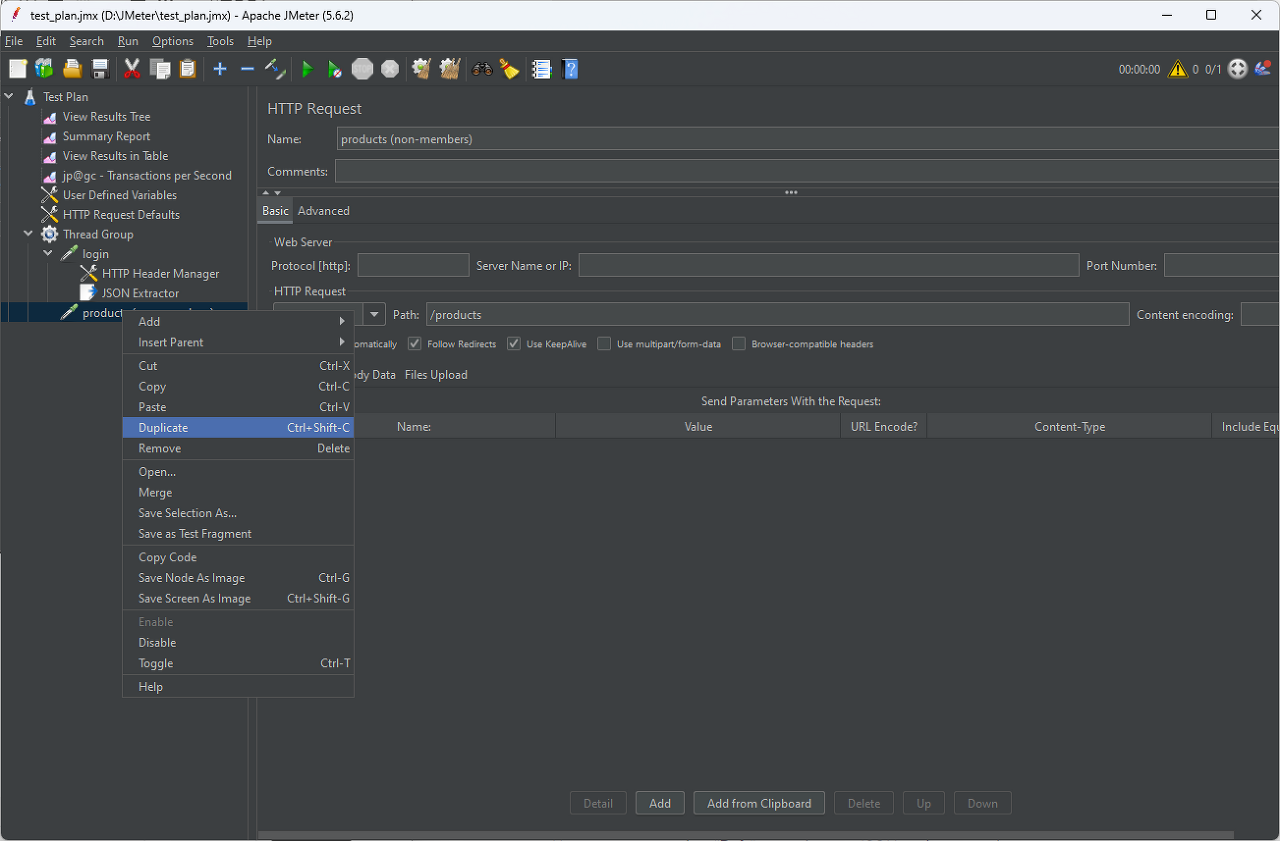Toggle the Use KeepAlive checkbox

pyautogui.click(x=513, y=344)
